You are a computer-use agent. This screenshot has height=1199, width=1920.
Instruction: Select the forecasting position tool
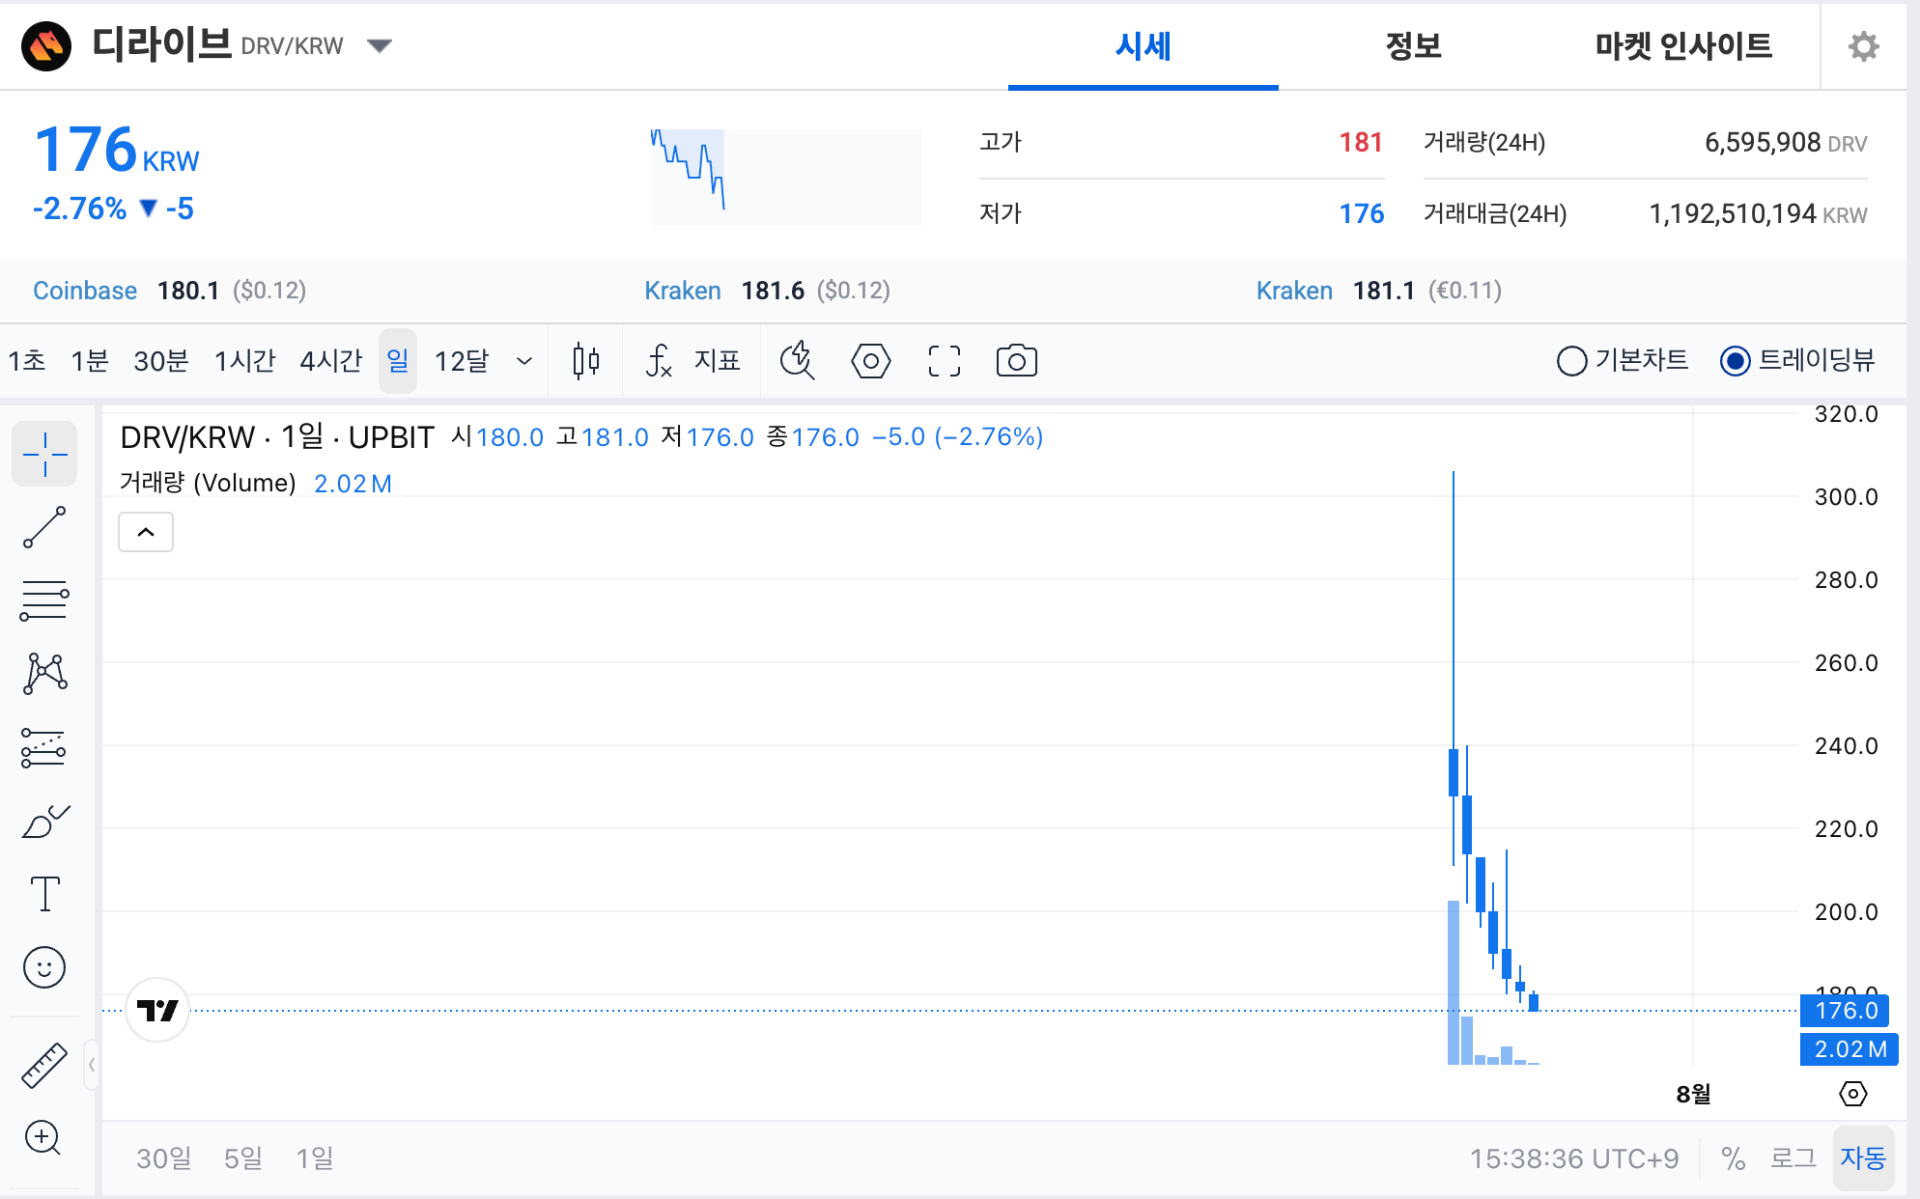45,748
